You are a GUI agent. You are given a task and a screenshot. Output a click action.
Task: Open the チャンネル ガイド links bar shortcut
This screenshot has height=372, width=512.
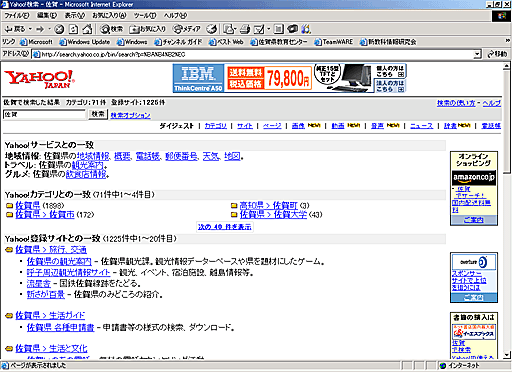(178, 42)
